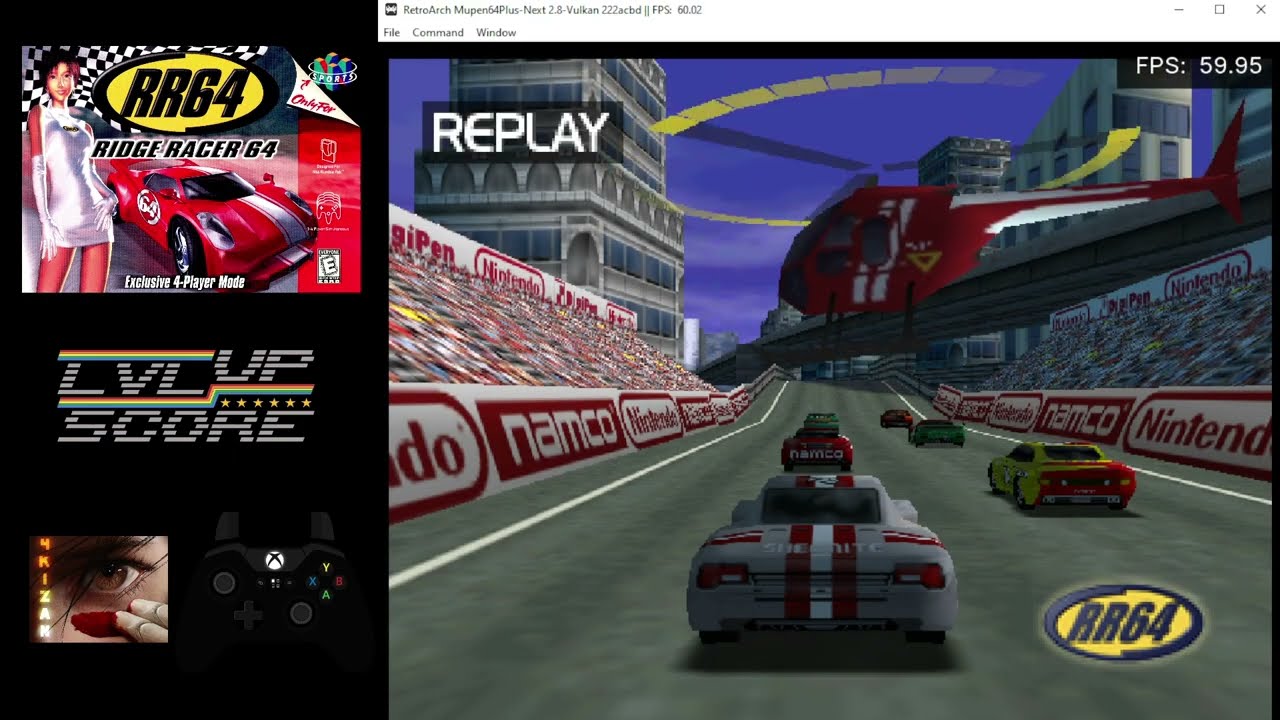This screenshot has height=720, width=1280.
Task: Click the eye avatar thumbnail
Action: pos(99,589)
